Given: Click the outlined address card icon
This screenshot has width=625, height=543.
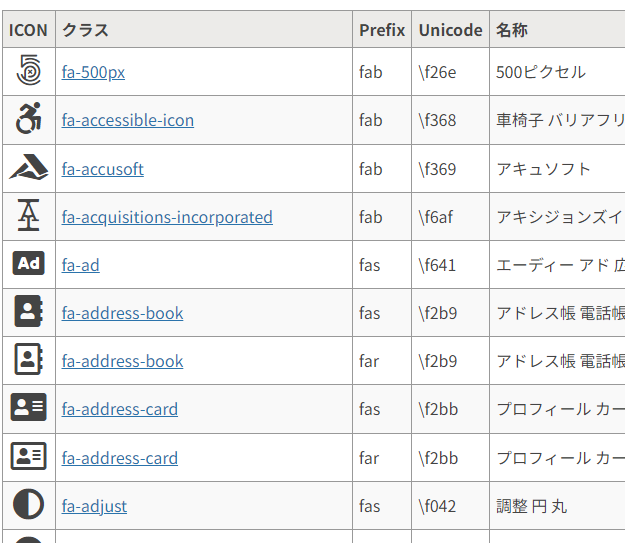Looking at the screenshot, I should pos(29,456).
